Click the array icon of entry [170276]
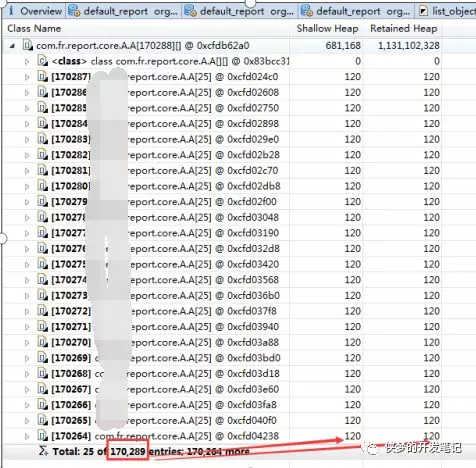Screen dimensions: 476x468 pyautogui.click(x=43, y=249)
